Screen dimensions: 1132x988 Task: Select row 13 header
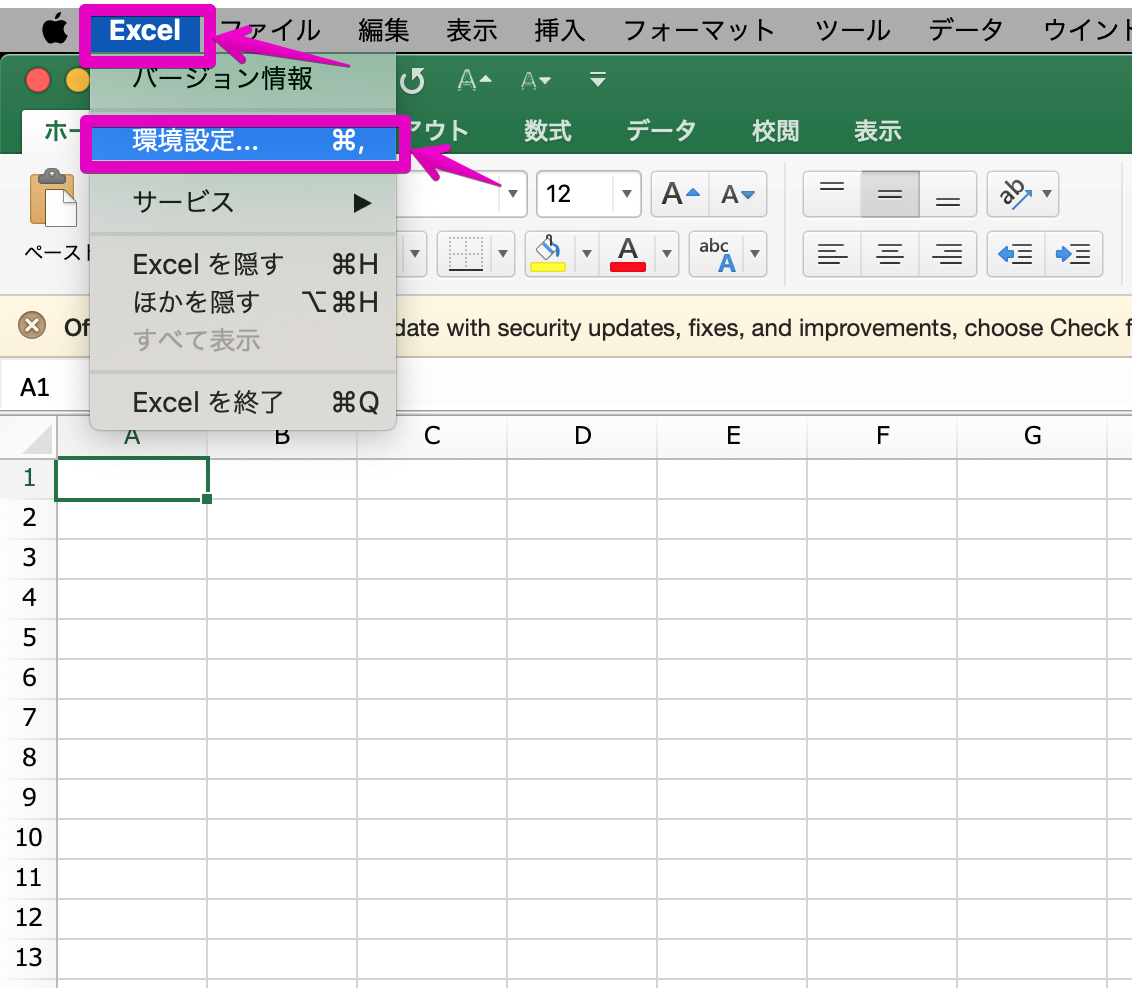tap(29, 958)
